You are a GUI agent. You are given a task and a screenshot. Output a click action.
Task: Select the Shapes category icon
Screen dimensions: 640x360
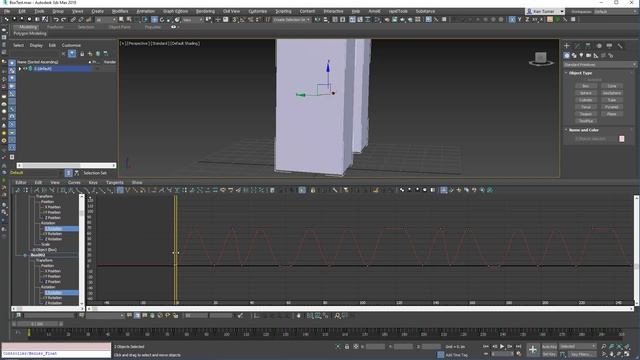574,56
